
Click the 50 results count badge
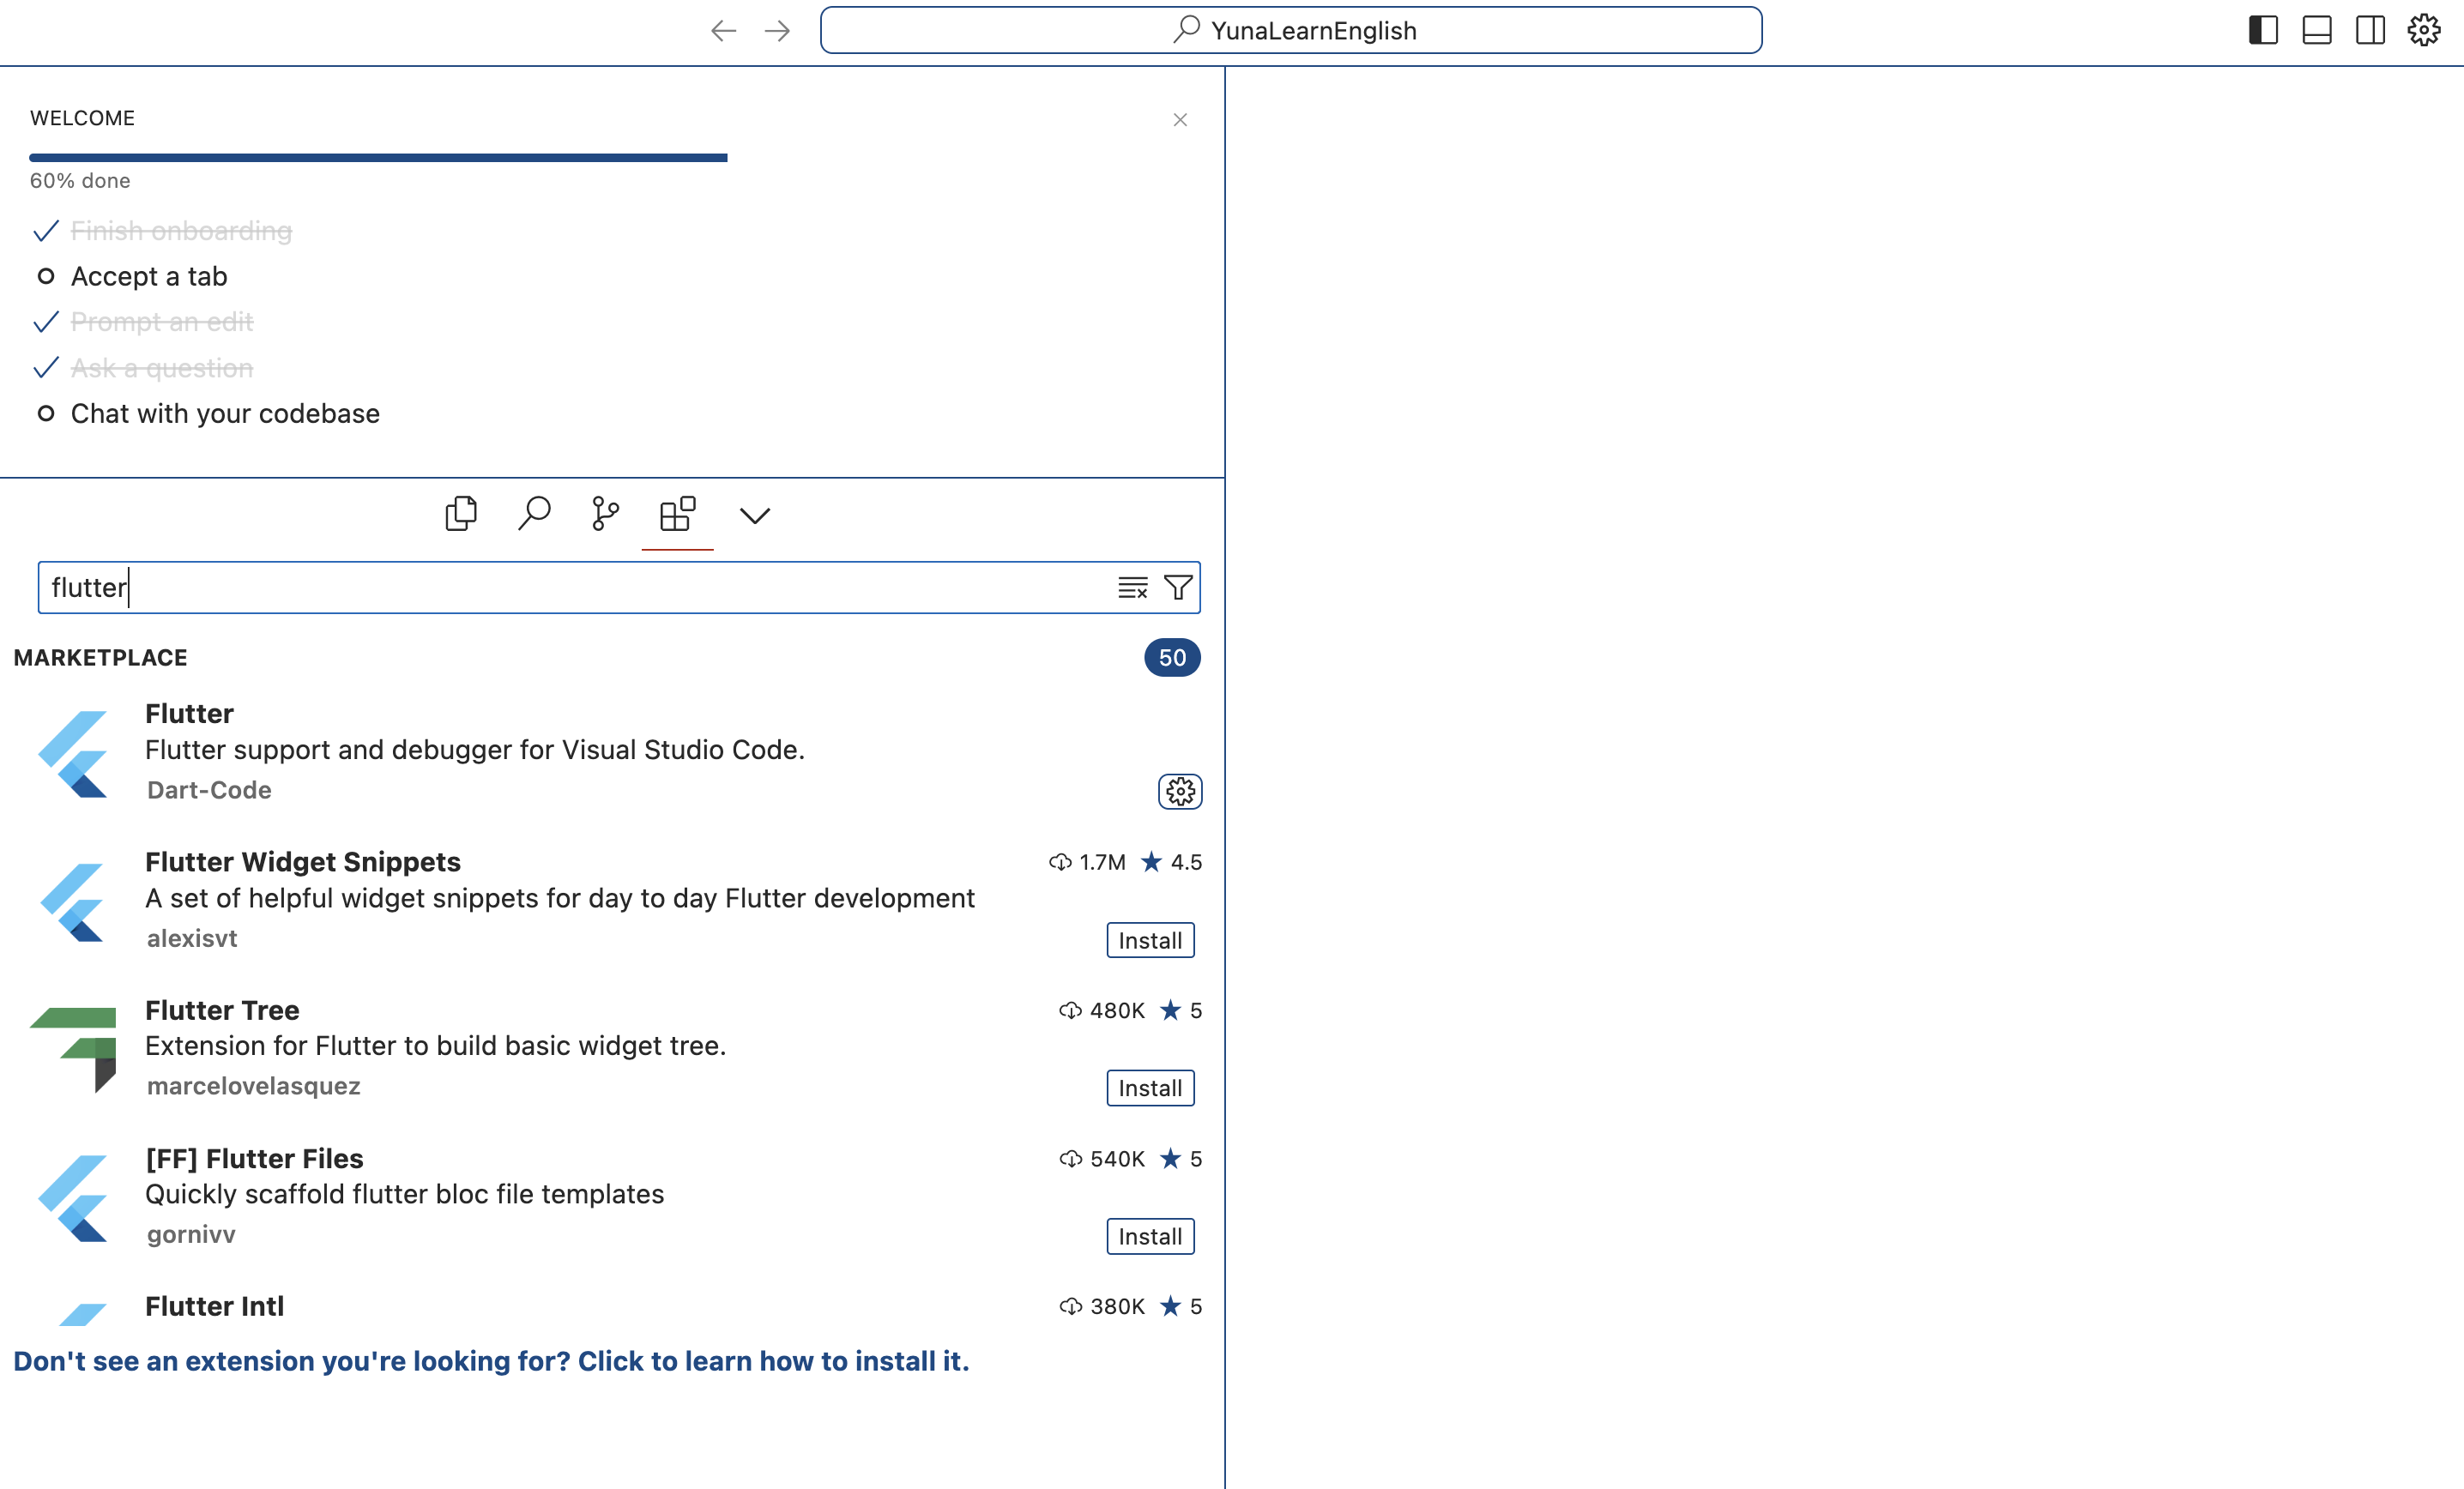point(1172,658)
